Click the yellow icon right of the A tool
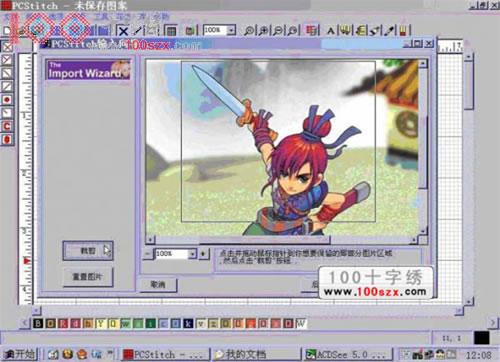500x362 pixels. [x=346, y=31]
